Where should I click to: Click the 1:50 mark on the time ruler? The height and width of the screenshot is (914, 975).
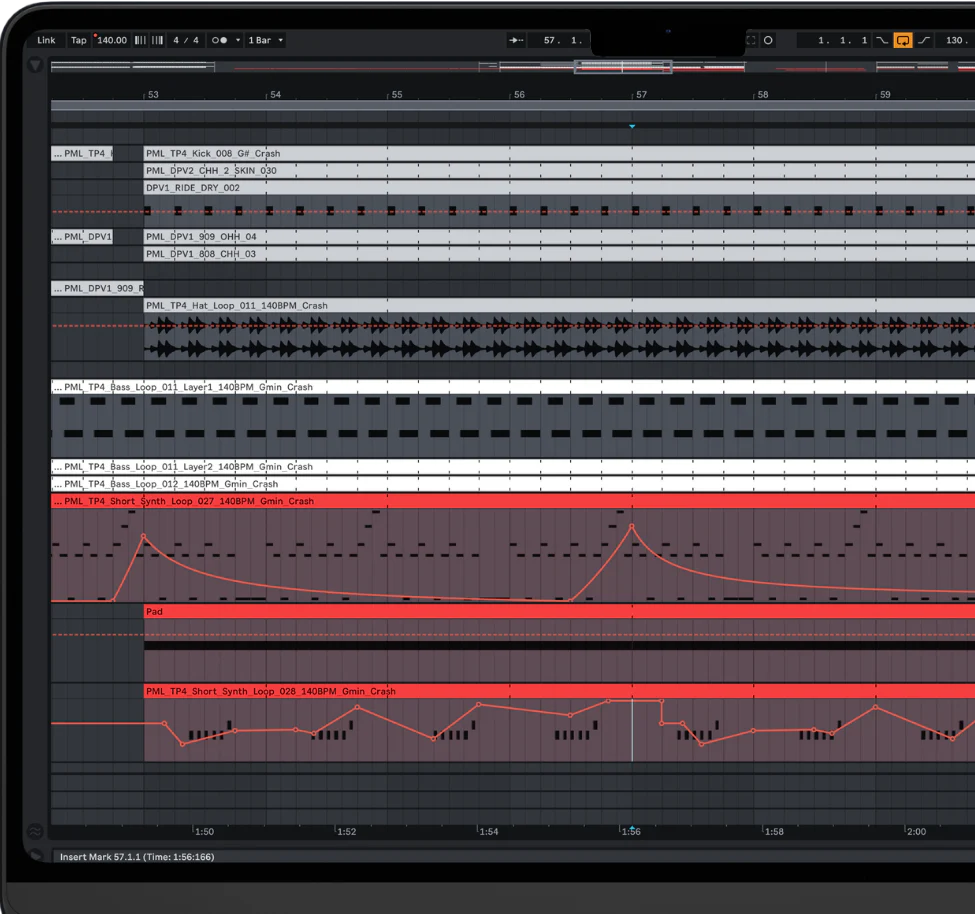204,832
